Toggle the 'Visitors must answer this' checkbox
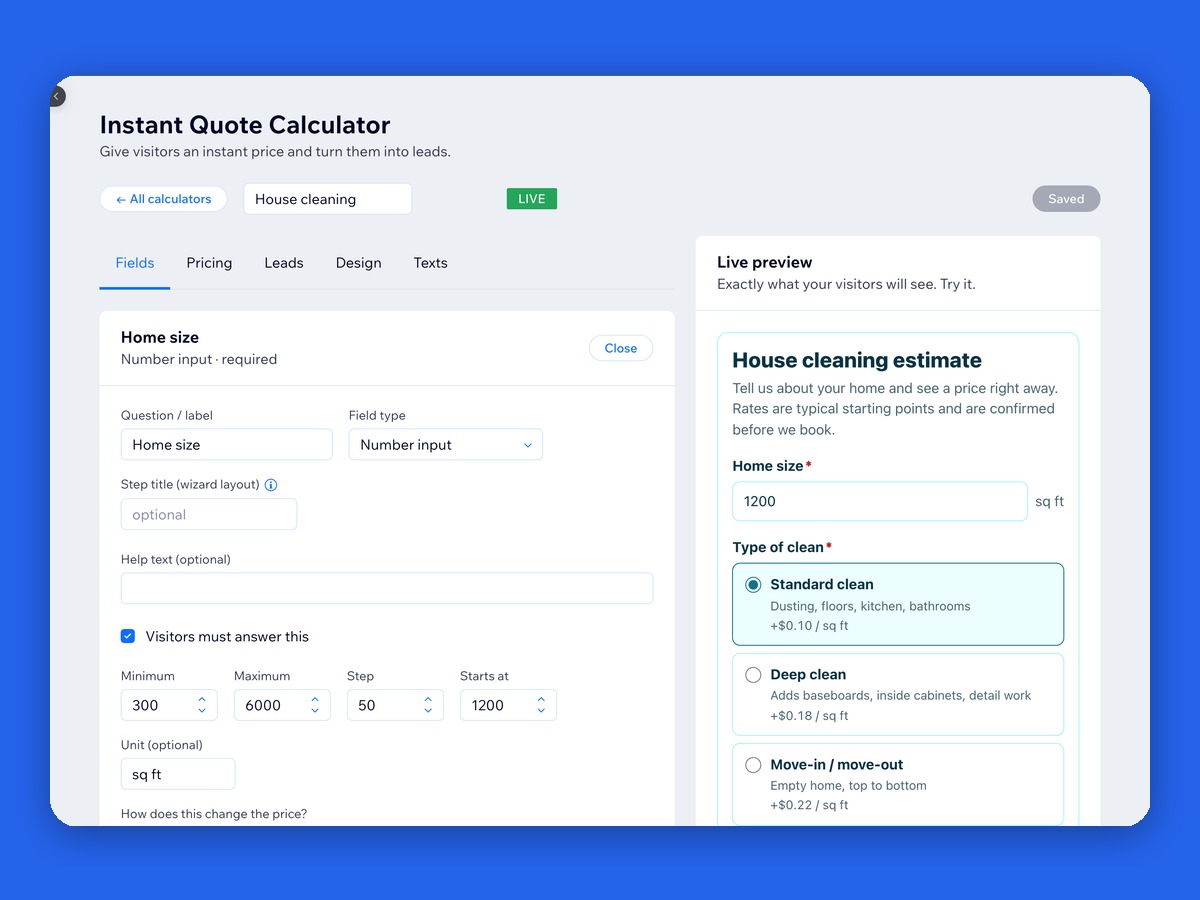 point(128,636)
